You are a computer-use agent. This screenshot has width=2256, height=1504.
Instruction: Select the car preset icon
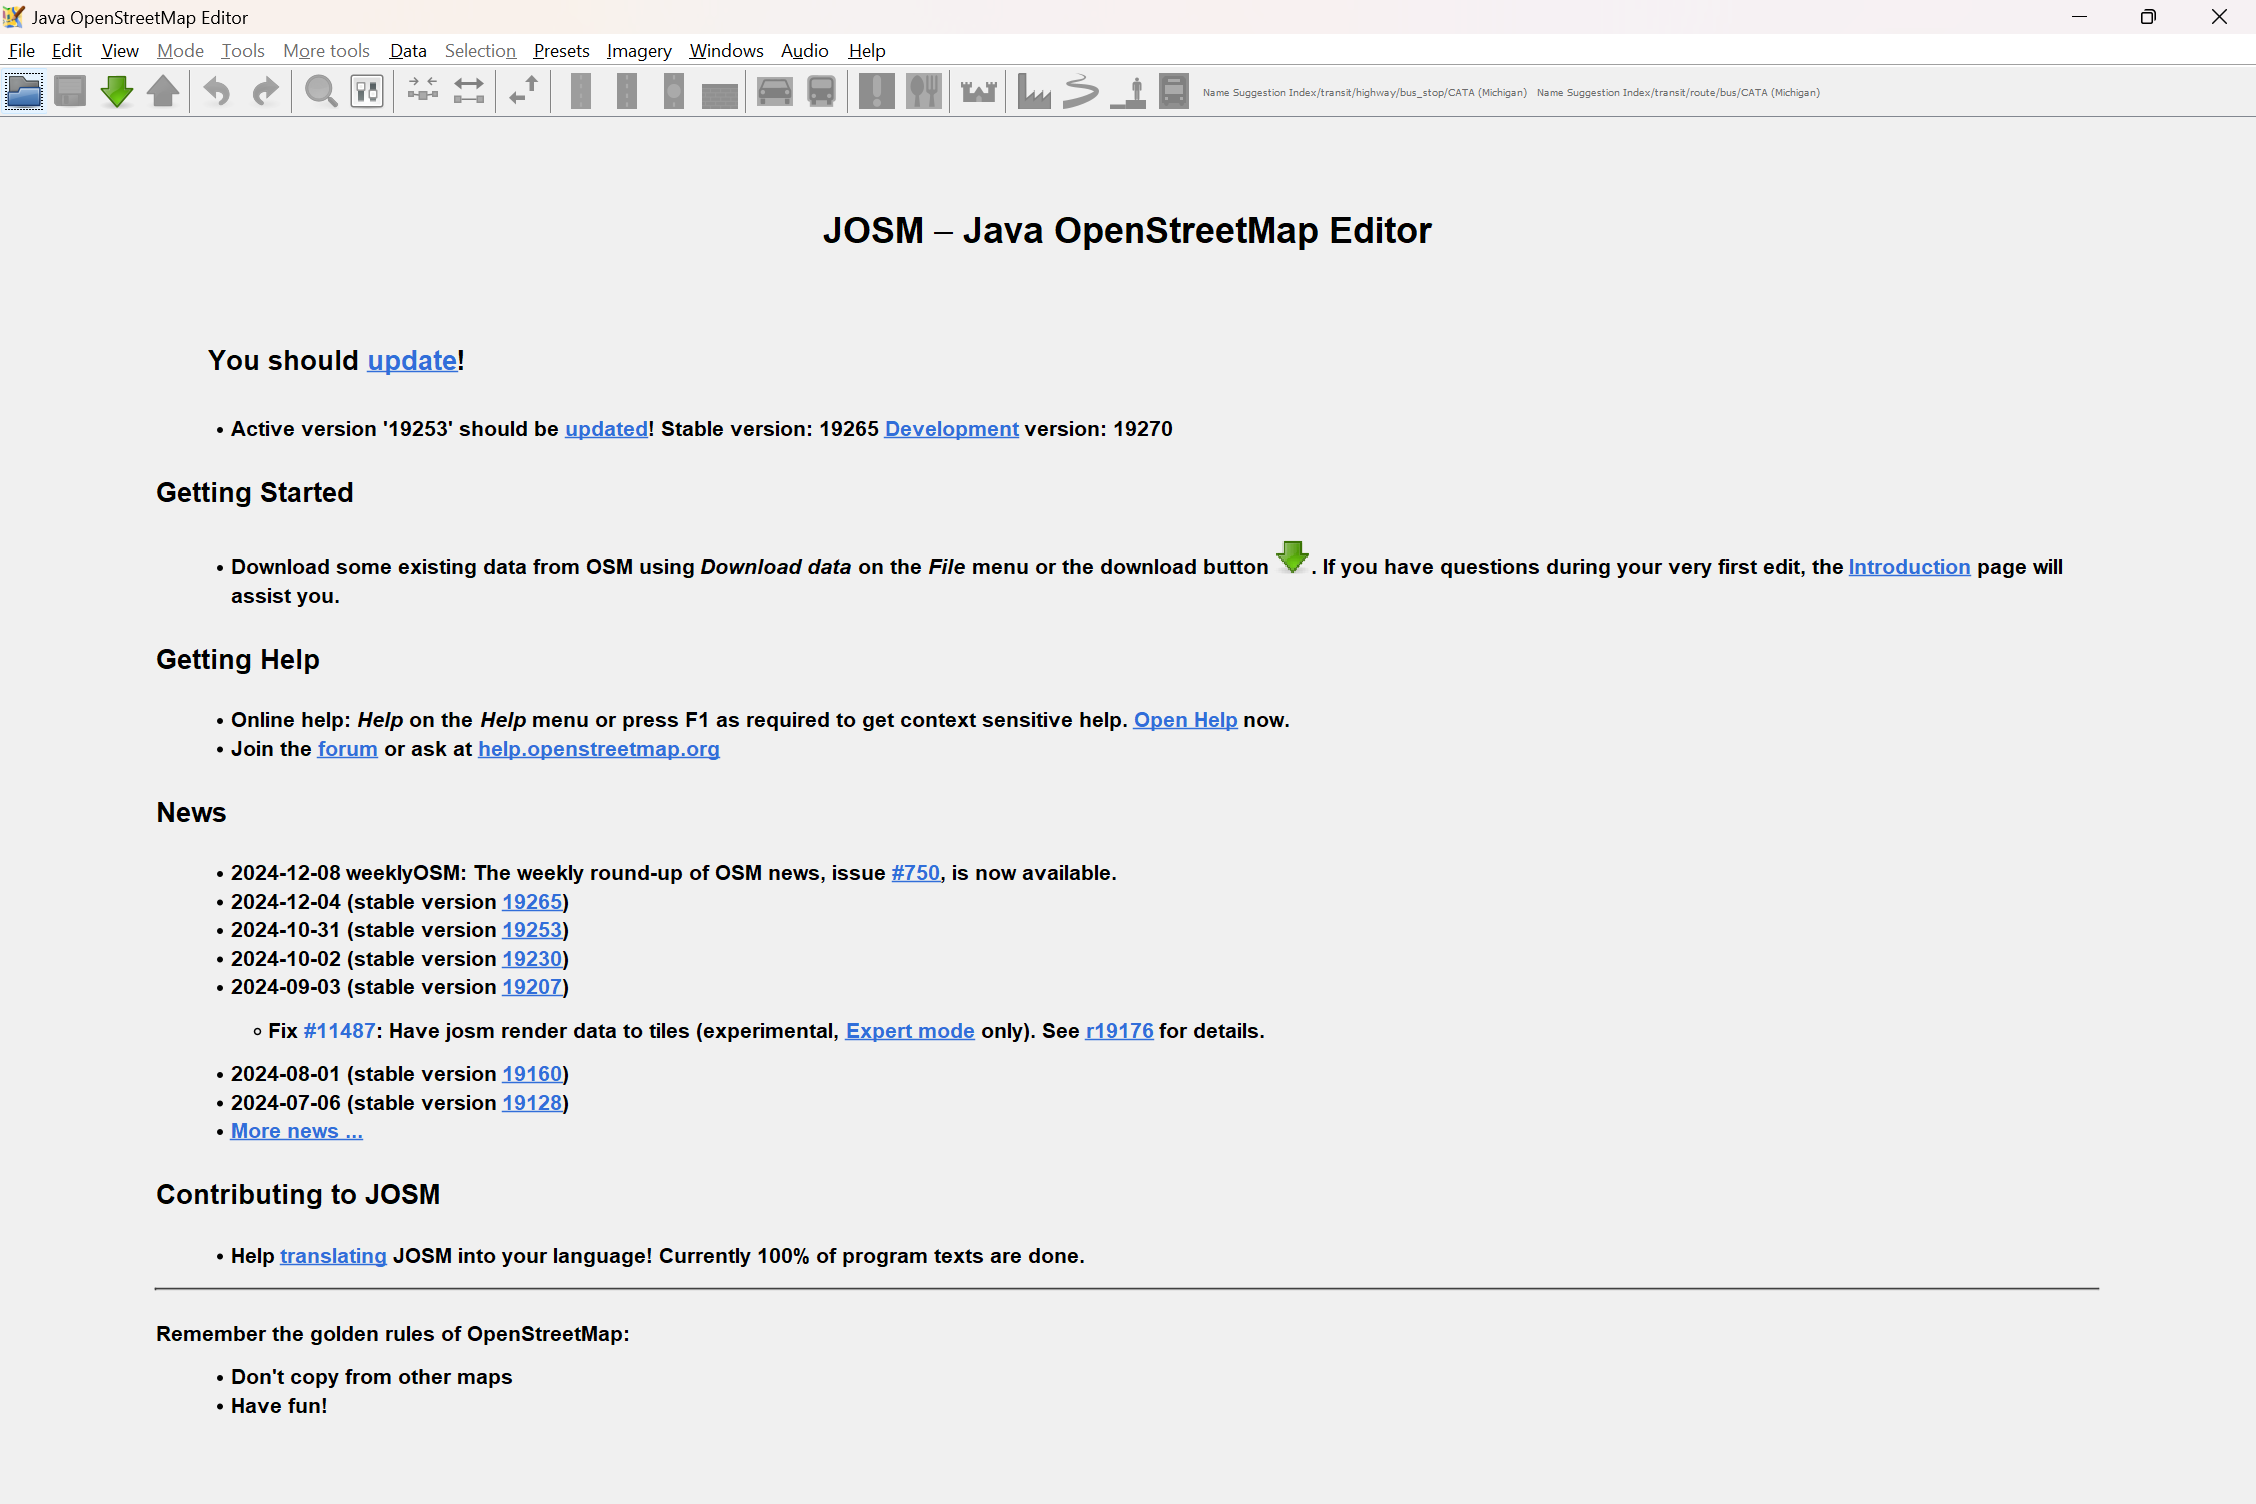[775, 92]
